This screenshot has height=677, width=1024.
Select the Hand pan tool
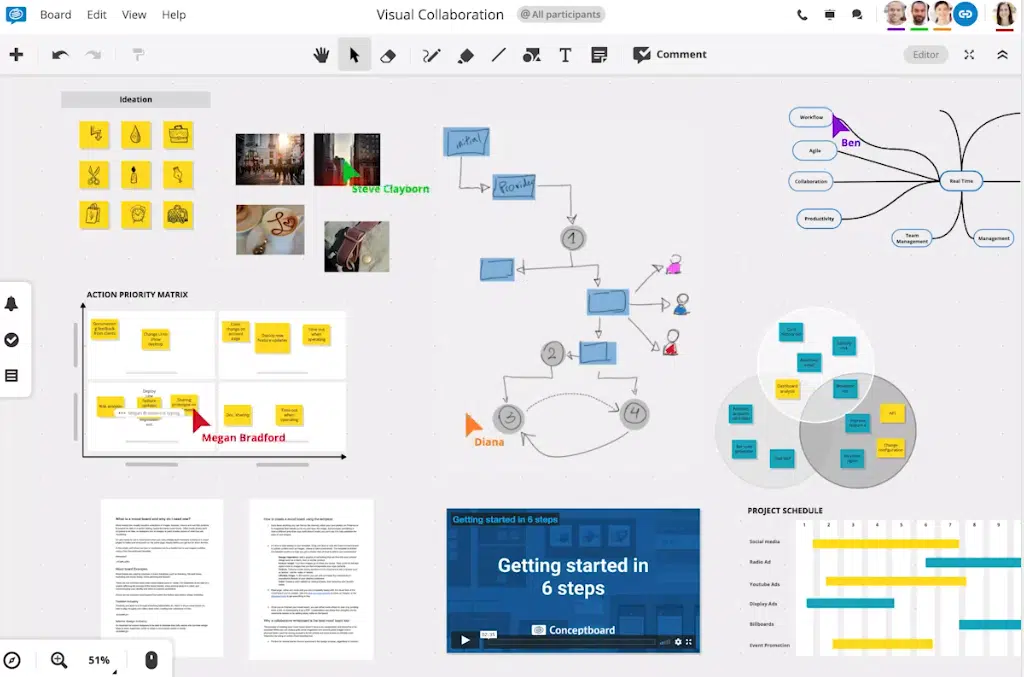pos(321,55)
